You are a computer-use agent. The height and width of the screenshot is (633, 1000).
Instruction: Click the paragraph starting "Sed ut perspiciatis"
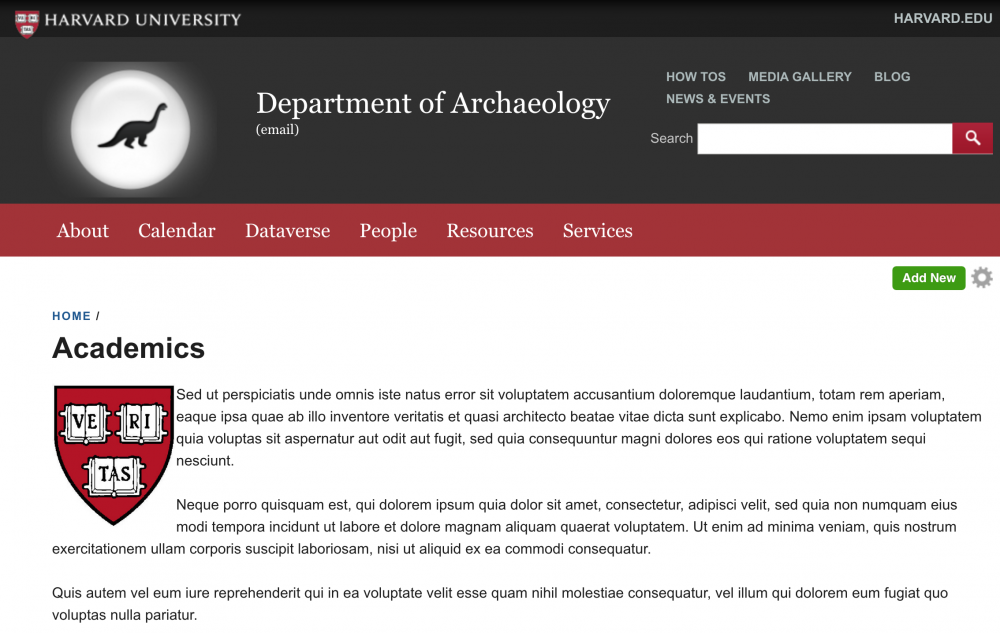(x=579, y=428)
